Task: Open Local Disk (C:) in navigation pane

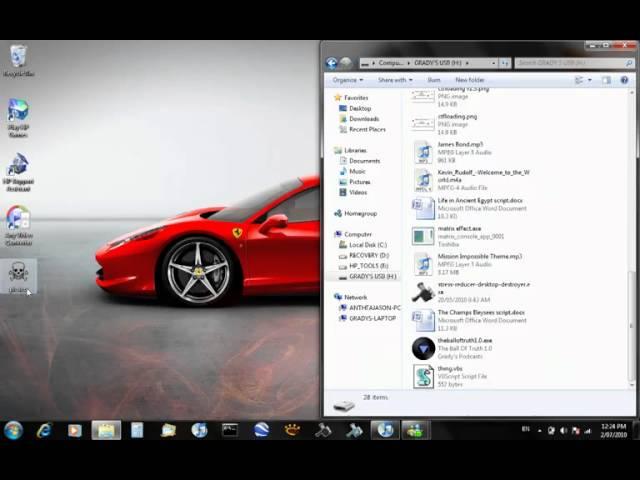Action: click(367, 245)
